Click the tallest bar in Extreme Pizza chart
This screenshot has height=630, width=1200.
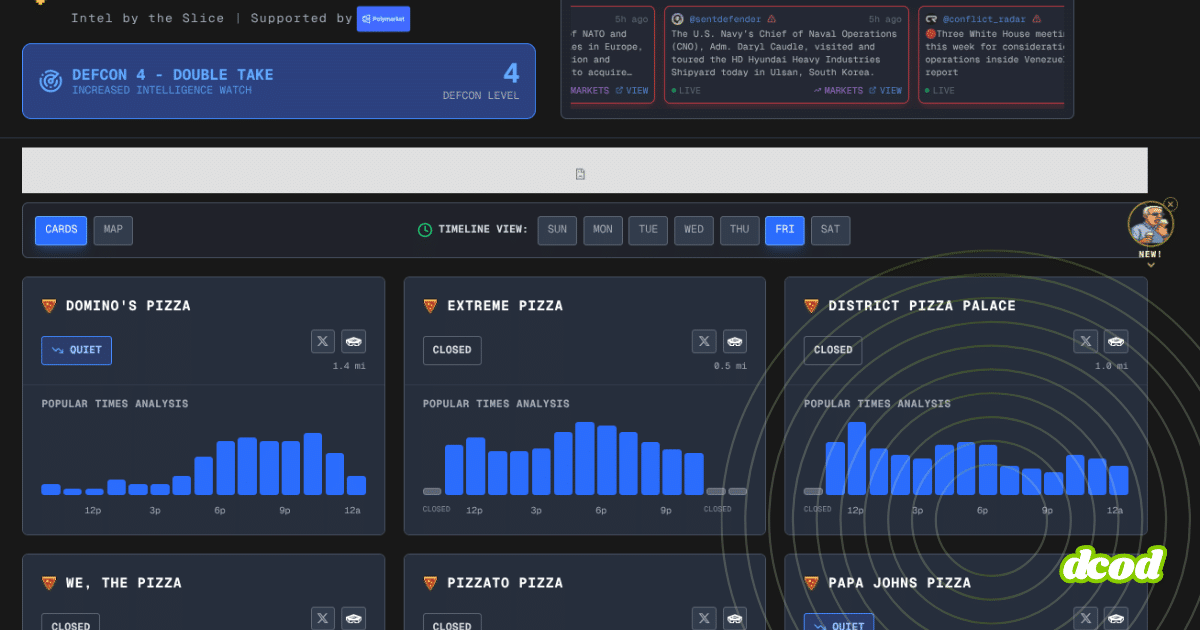click(x=585, y=459)
